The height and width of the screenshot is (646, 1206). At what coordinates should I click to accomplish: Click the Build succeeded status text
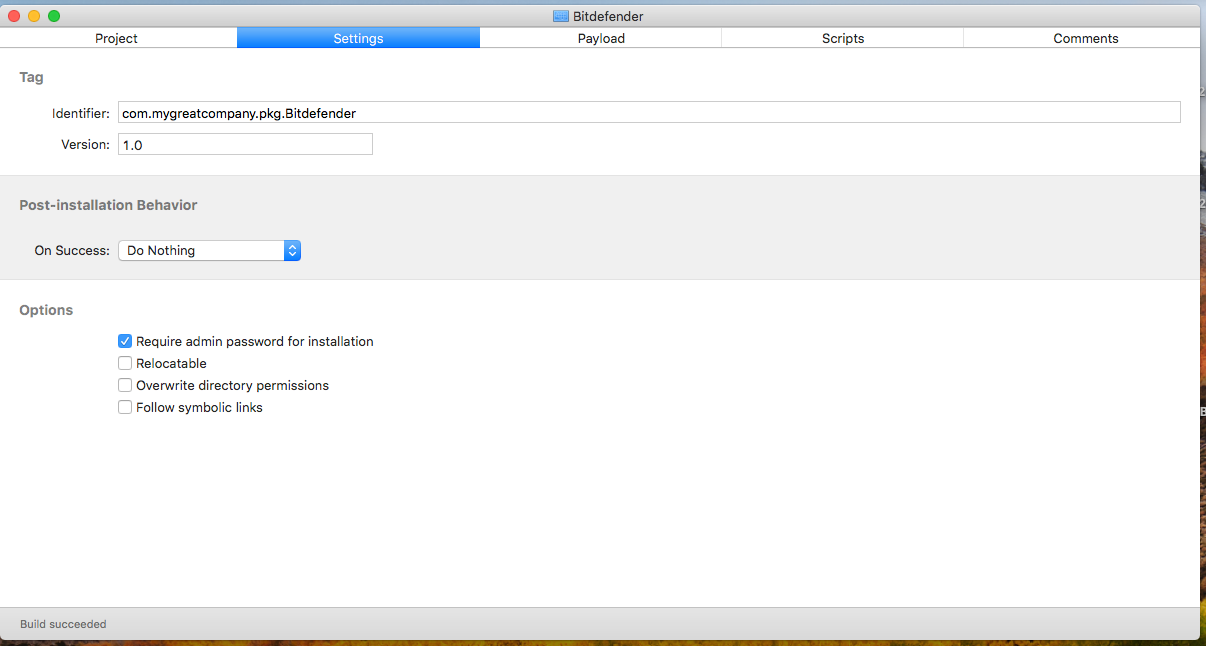tap(63, 624)
